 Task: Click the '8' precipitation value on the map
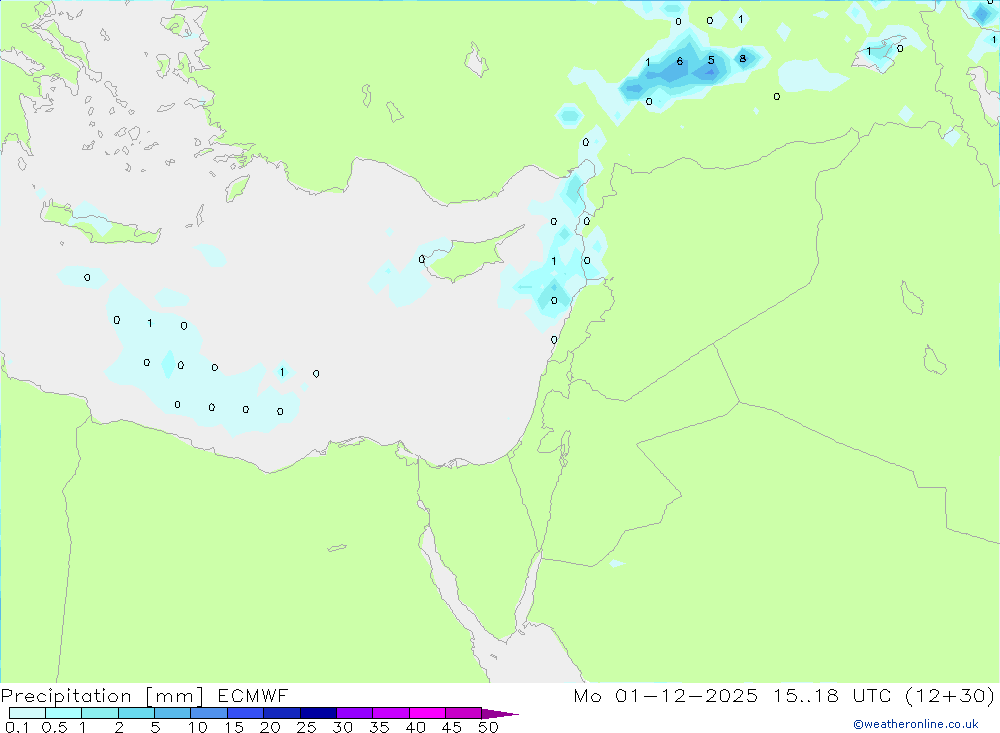(742, 59)
